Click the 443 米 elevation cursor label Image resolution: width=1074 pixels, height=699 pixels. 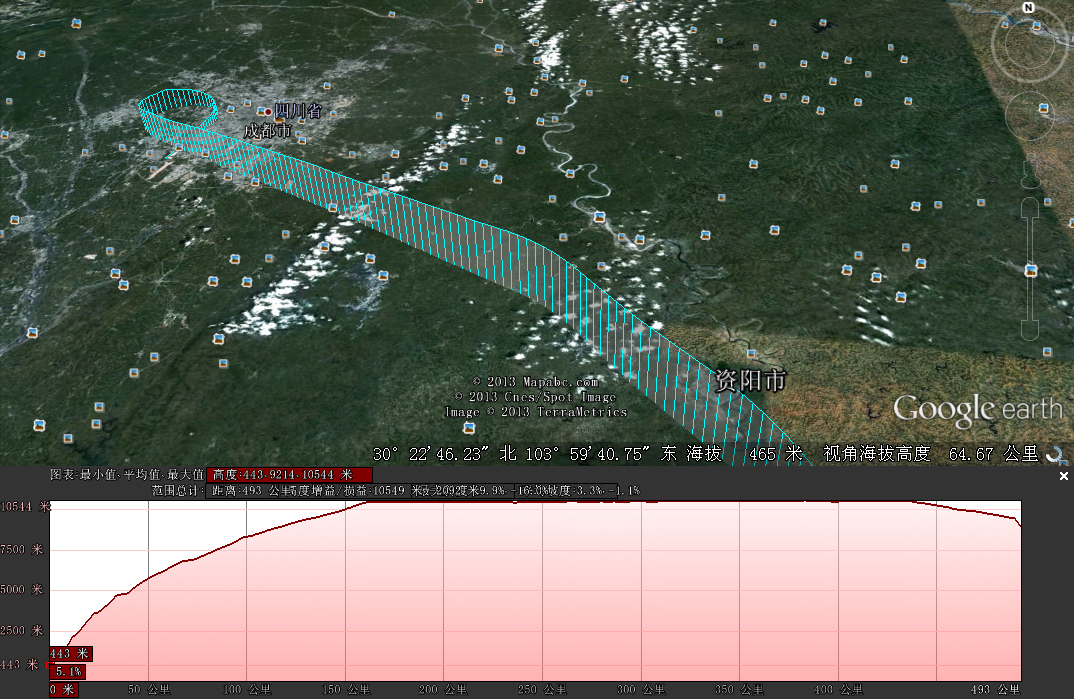point(69,654)
